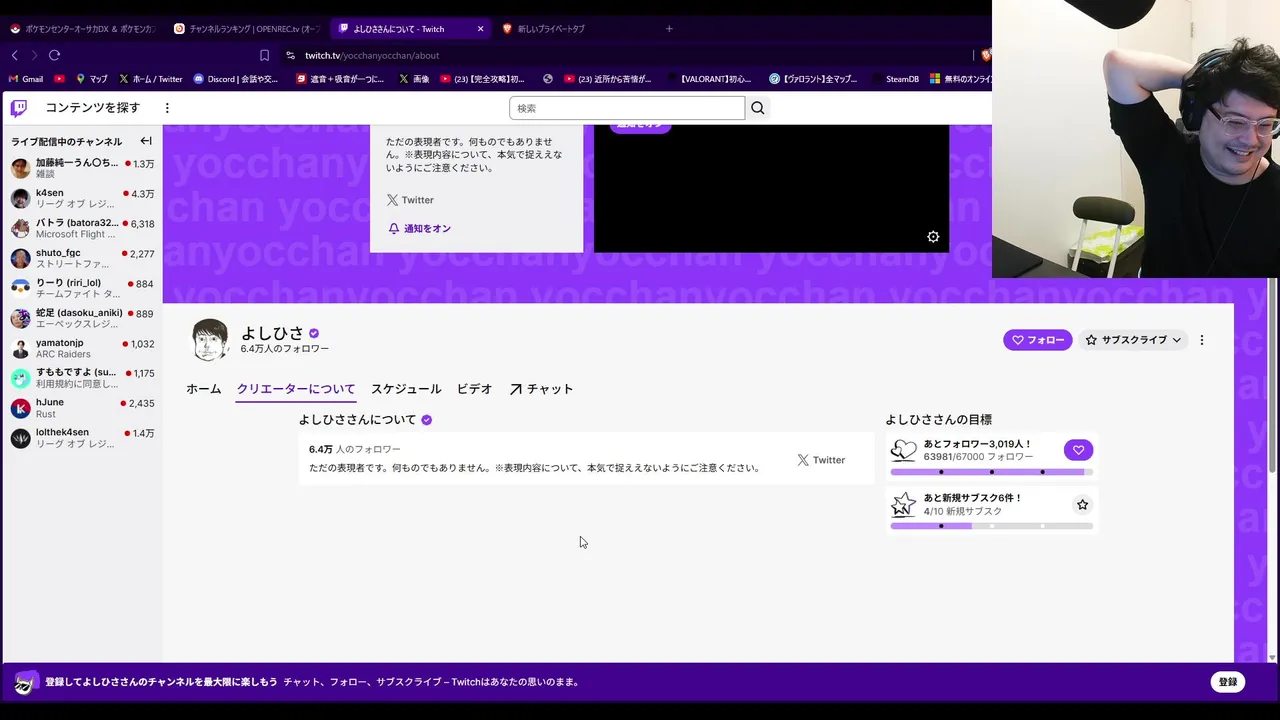
Task: Open shuto_fgc channel in sidebar
Action: pyautogui.click(x=82, y=258)
